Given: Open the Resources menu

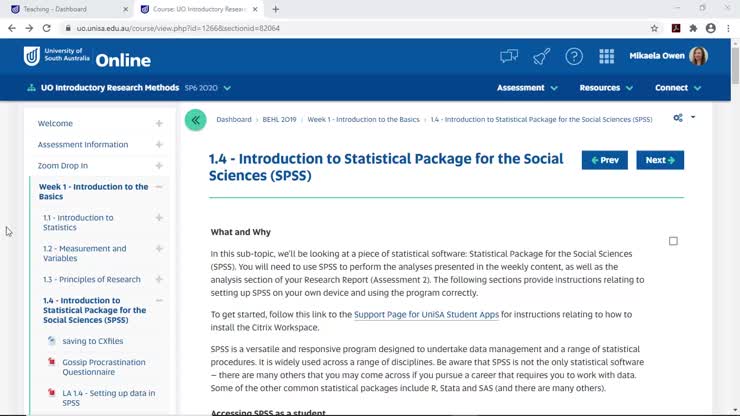Looking at the screenshot, I should click(x=606, y=88).
